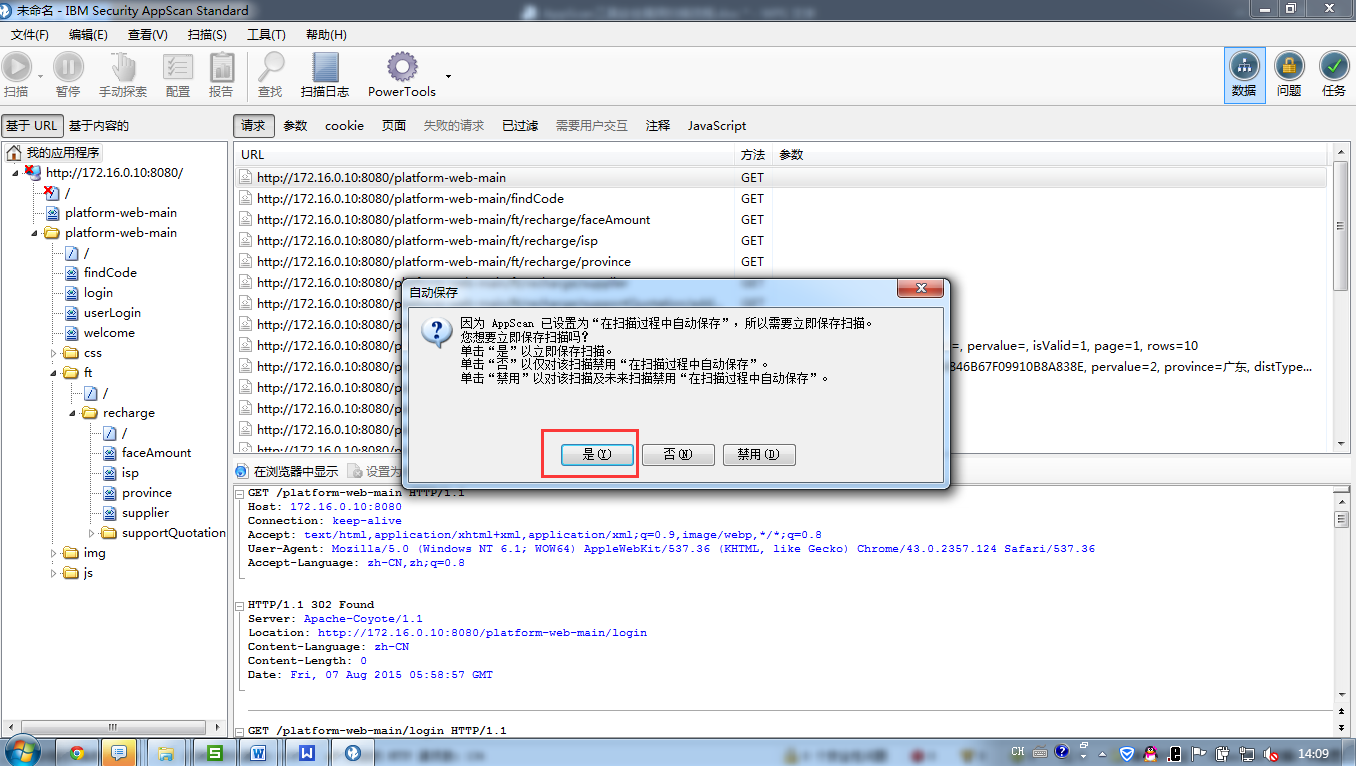Select the ft/recharge/province URL row
The height and width of the screenshot is (766, 1356).
[x=780, y=262]
